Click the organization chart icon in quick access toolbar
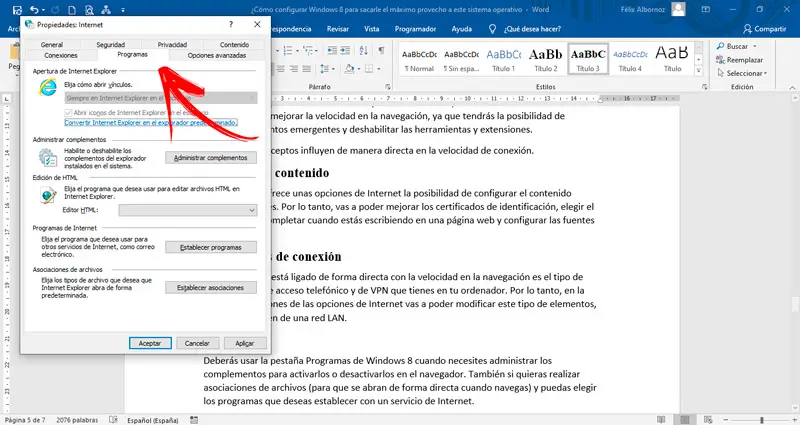 point(106,10)
